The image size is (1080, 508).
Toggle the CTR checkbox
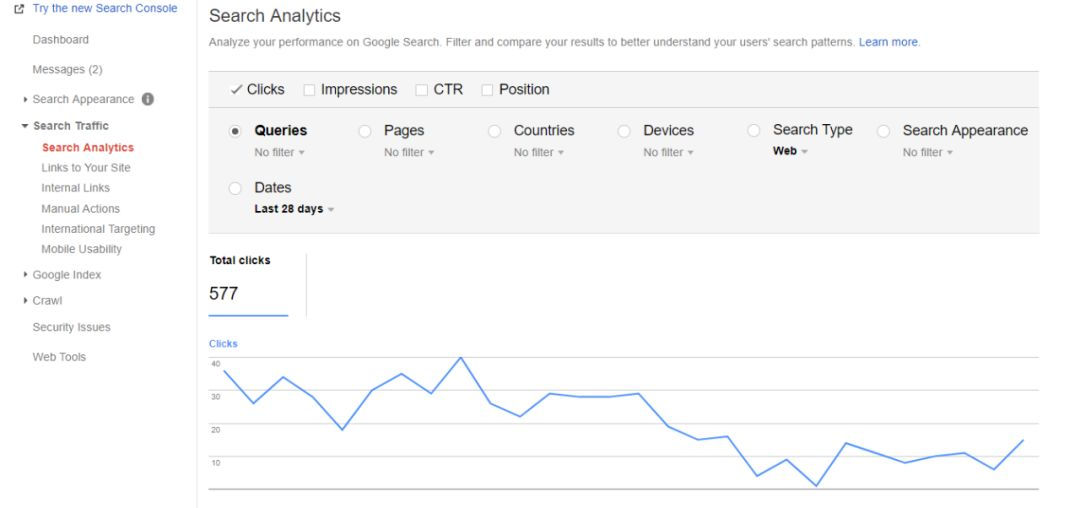pos(422,90)
